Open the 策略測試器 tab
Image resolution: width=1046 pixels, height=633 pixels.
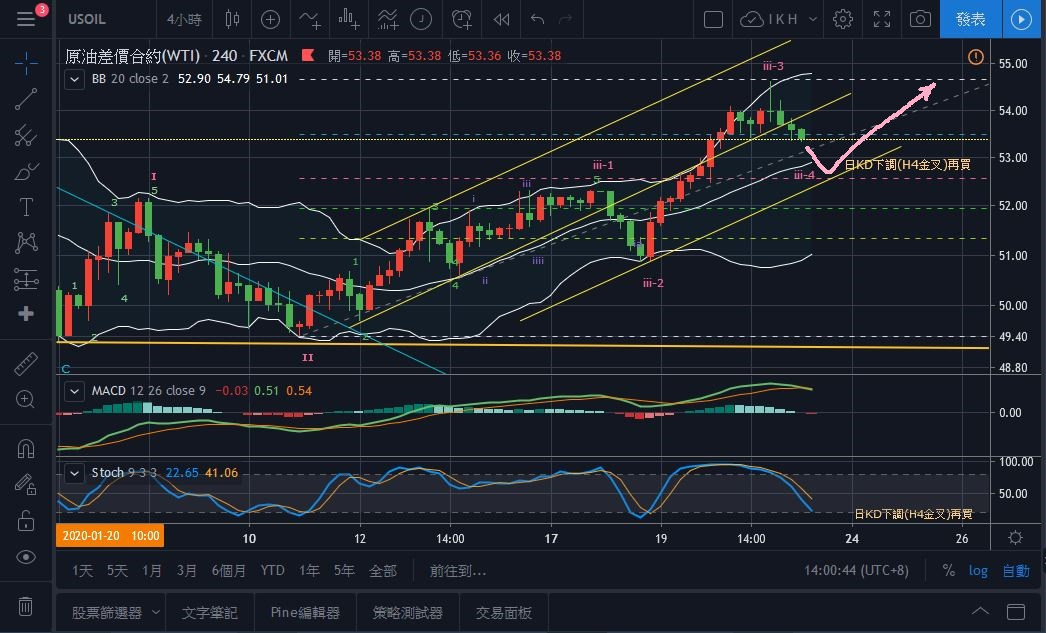click(407, 612)
